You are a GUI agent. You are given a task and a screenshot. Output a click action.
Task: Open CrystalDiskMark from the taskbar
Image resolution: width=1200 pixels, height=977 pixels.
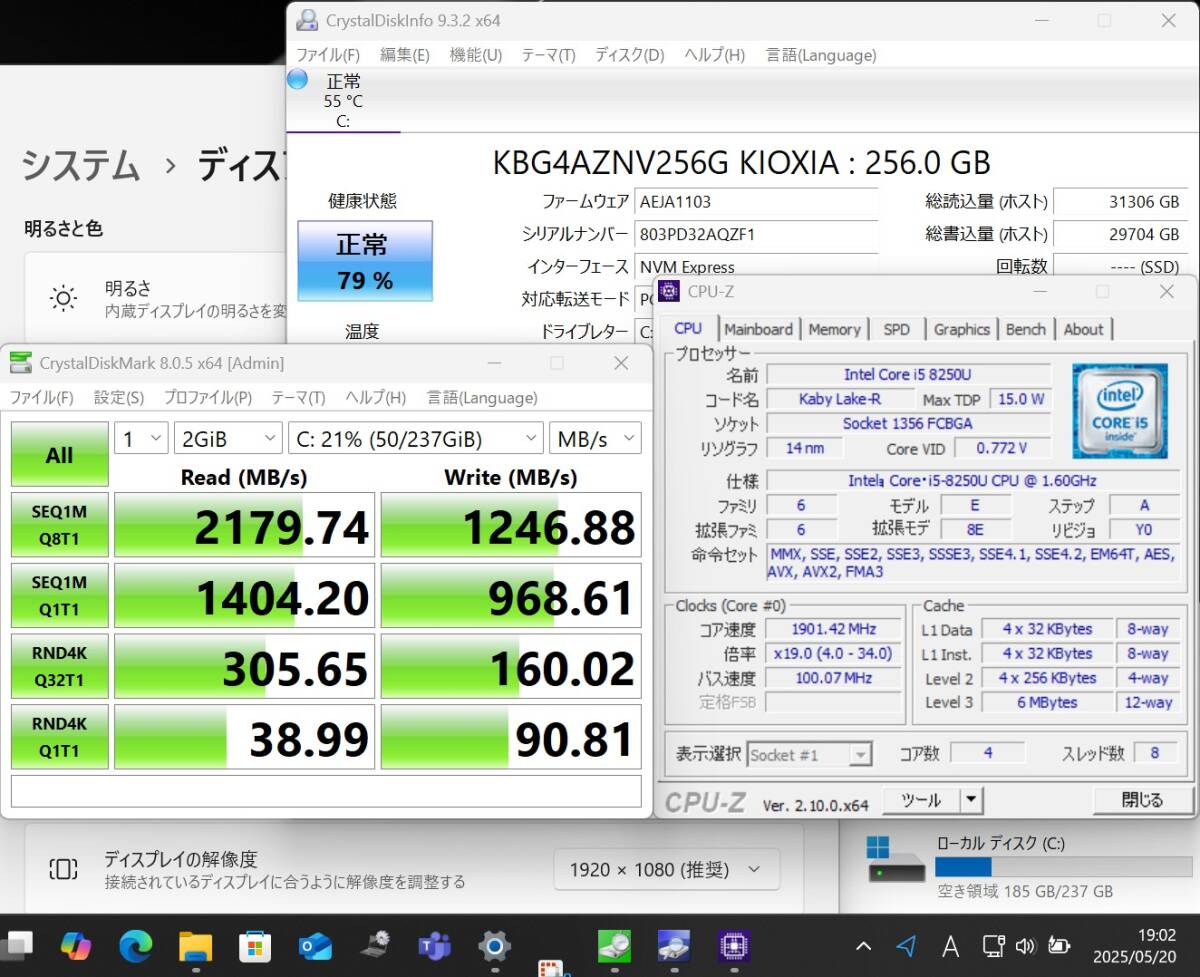click(x=614, y=945)
